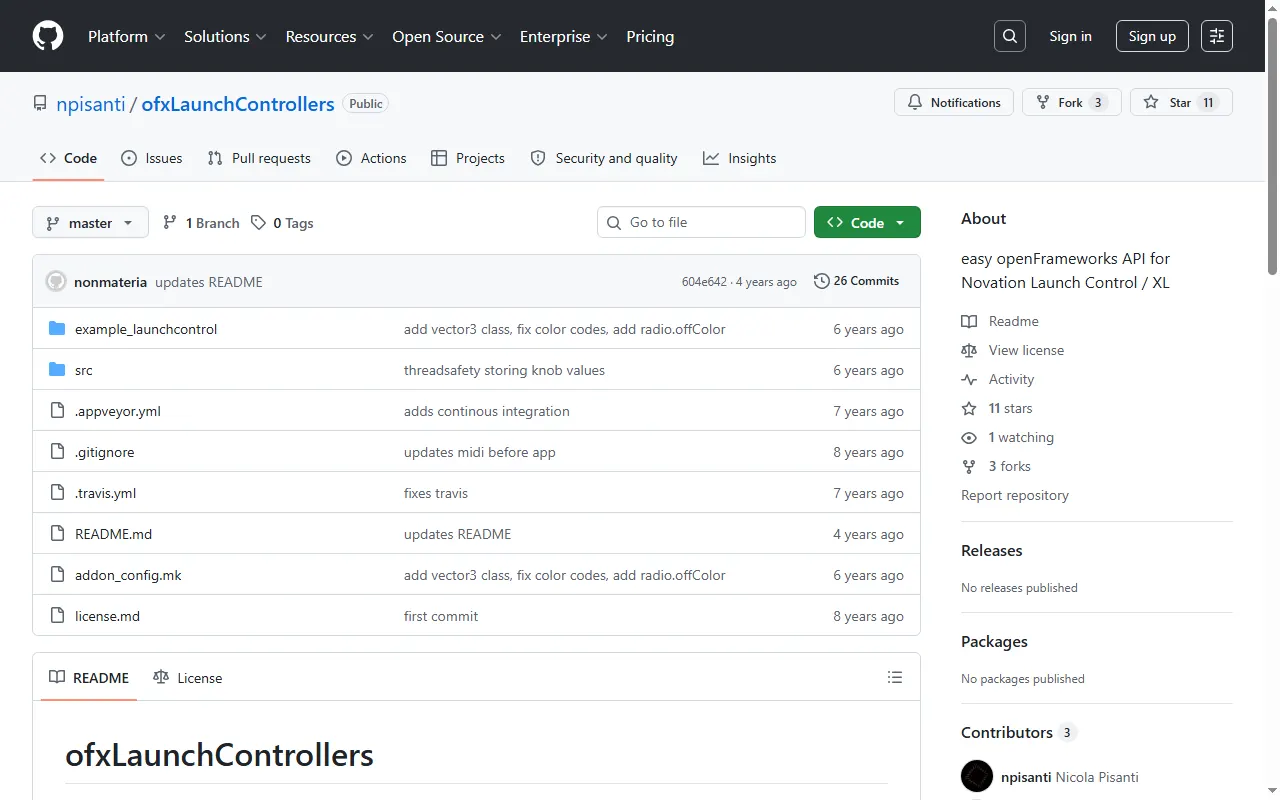
Task: Open the master branch dropdown
Action: [90, 223]
